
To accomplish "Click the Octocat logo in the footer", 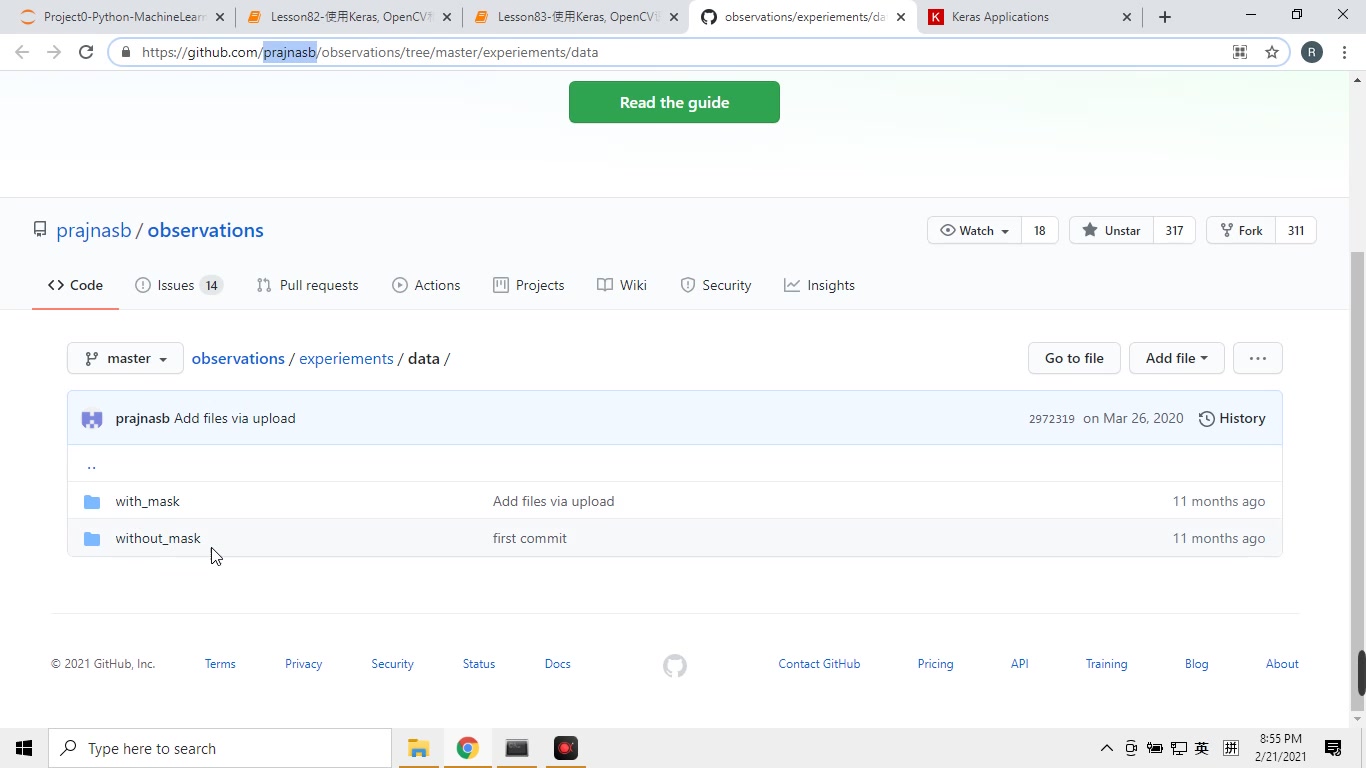I will 674,665.
